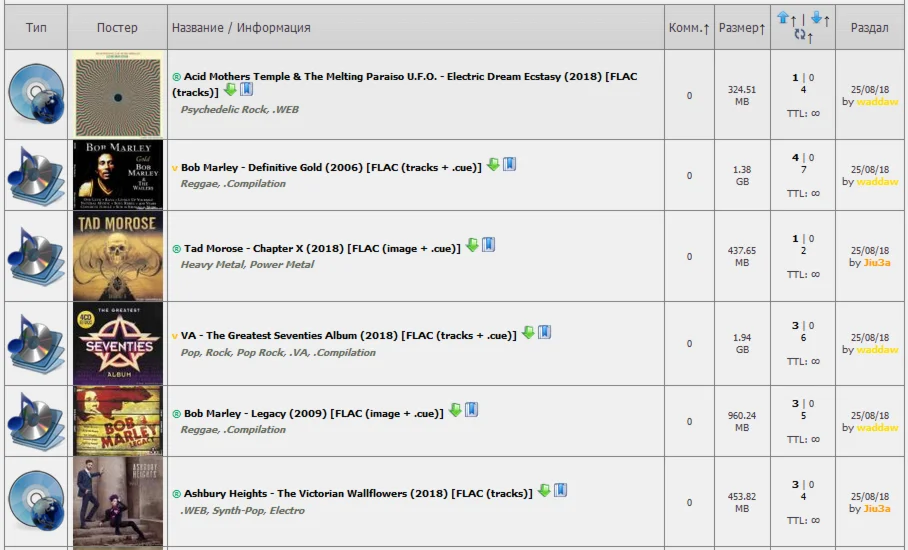Open Bob Marley Gold poster thumbnail
Image resolution: width=908 pixels, height=550 pixels.
(x=118, y=175)
